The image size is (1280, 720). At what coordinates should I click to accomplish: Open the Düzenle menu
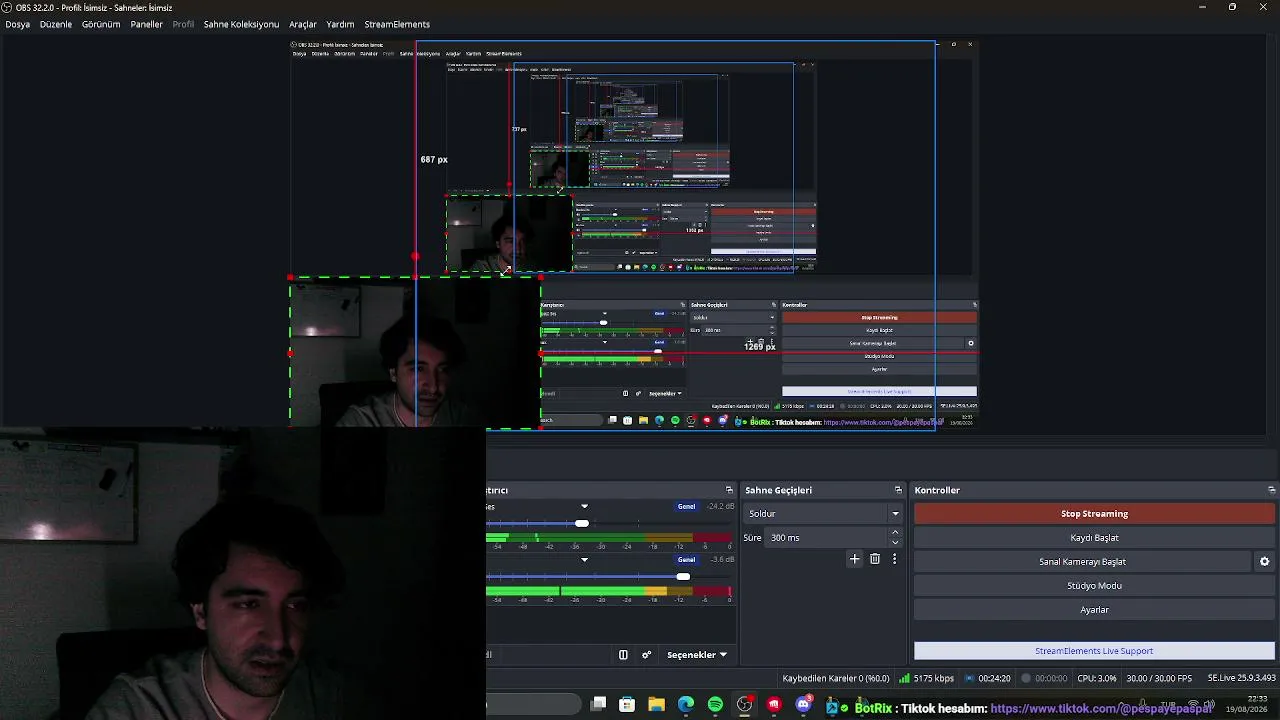(x=56, y=24)
